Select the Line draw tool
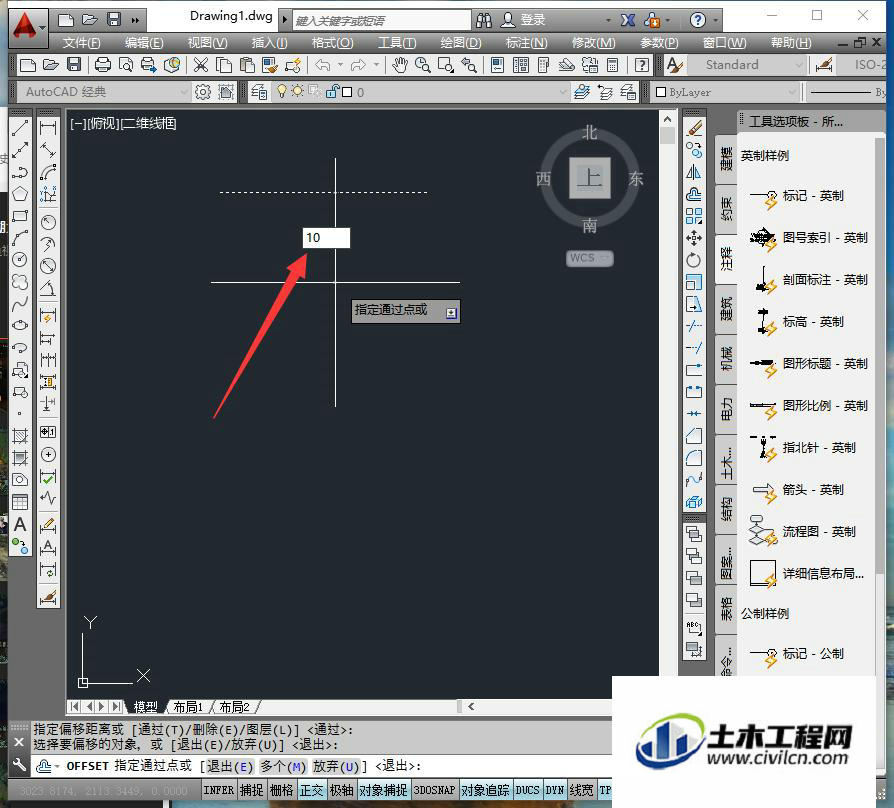 [20, 129]
